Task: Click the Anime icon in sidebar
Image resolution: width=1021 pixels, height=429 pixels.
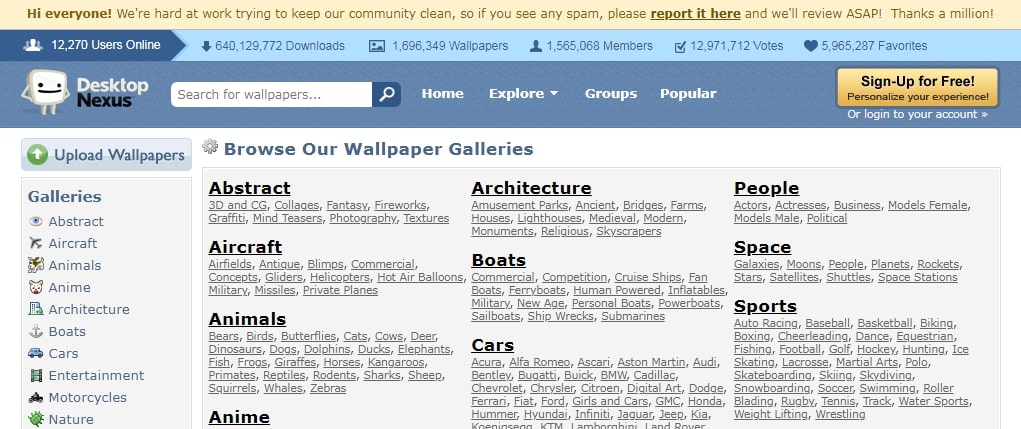Action: [x=36, y=287]
